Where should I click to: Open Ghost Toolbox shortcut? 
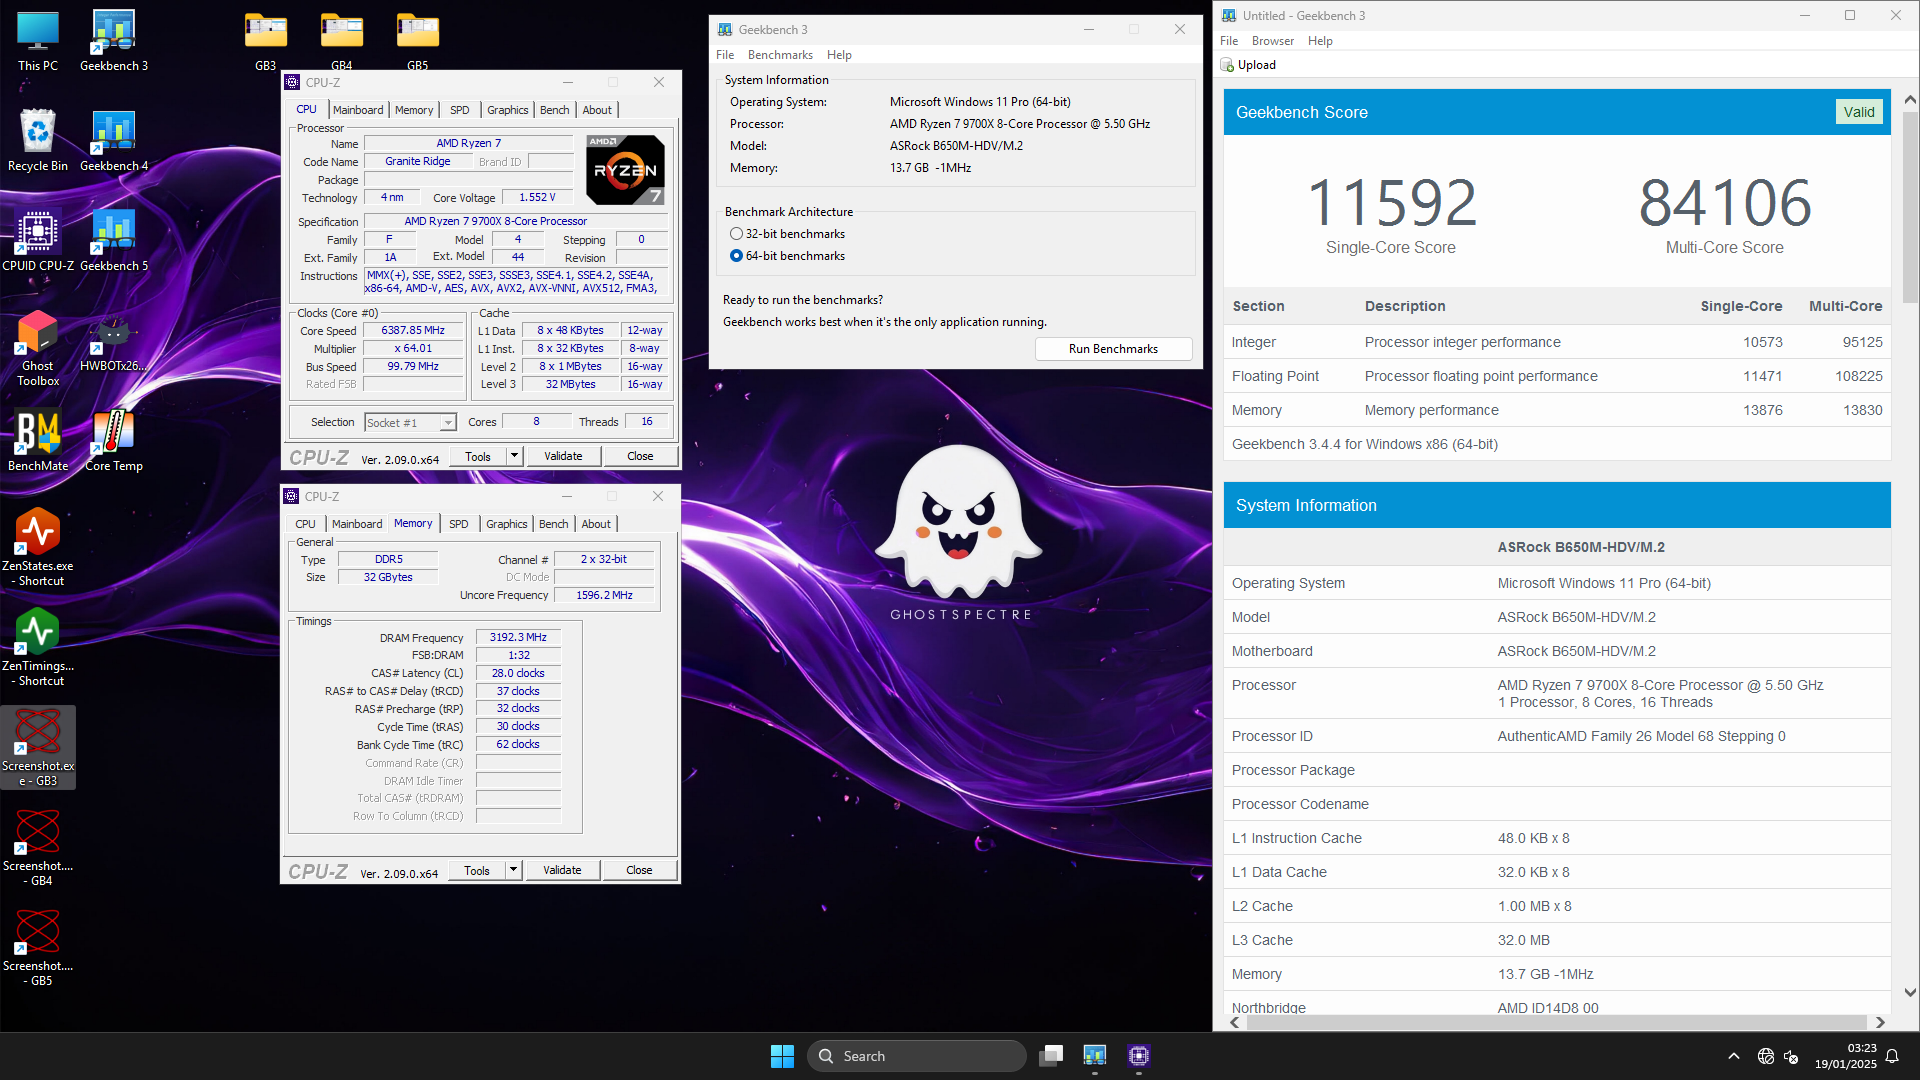[x=38, y=348]
